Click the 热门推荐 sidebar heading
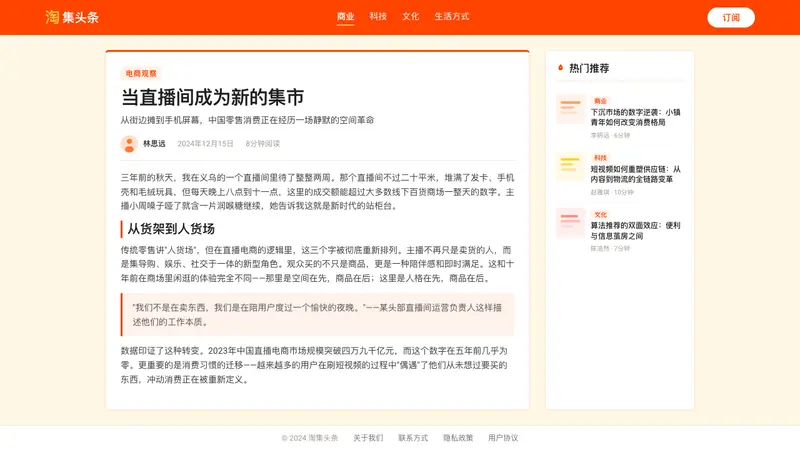 pos(589,68)
